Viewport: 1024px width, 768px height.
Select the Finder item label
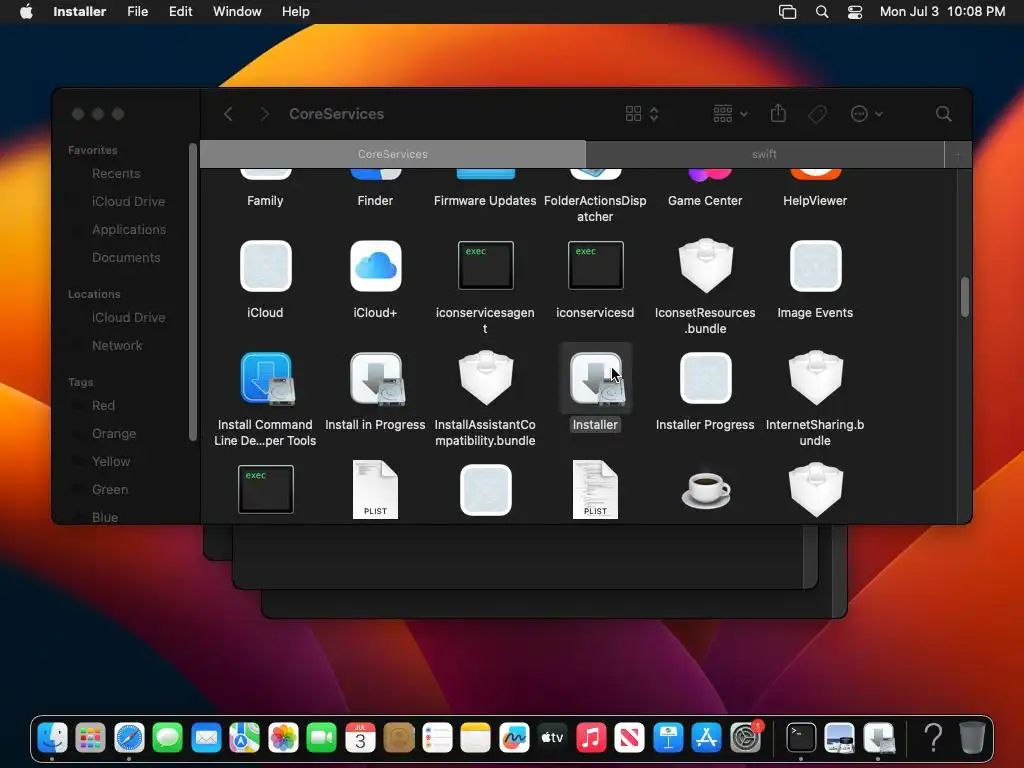[x=376, y=201]
